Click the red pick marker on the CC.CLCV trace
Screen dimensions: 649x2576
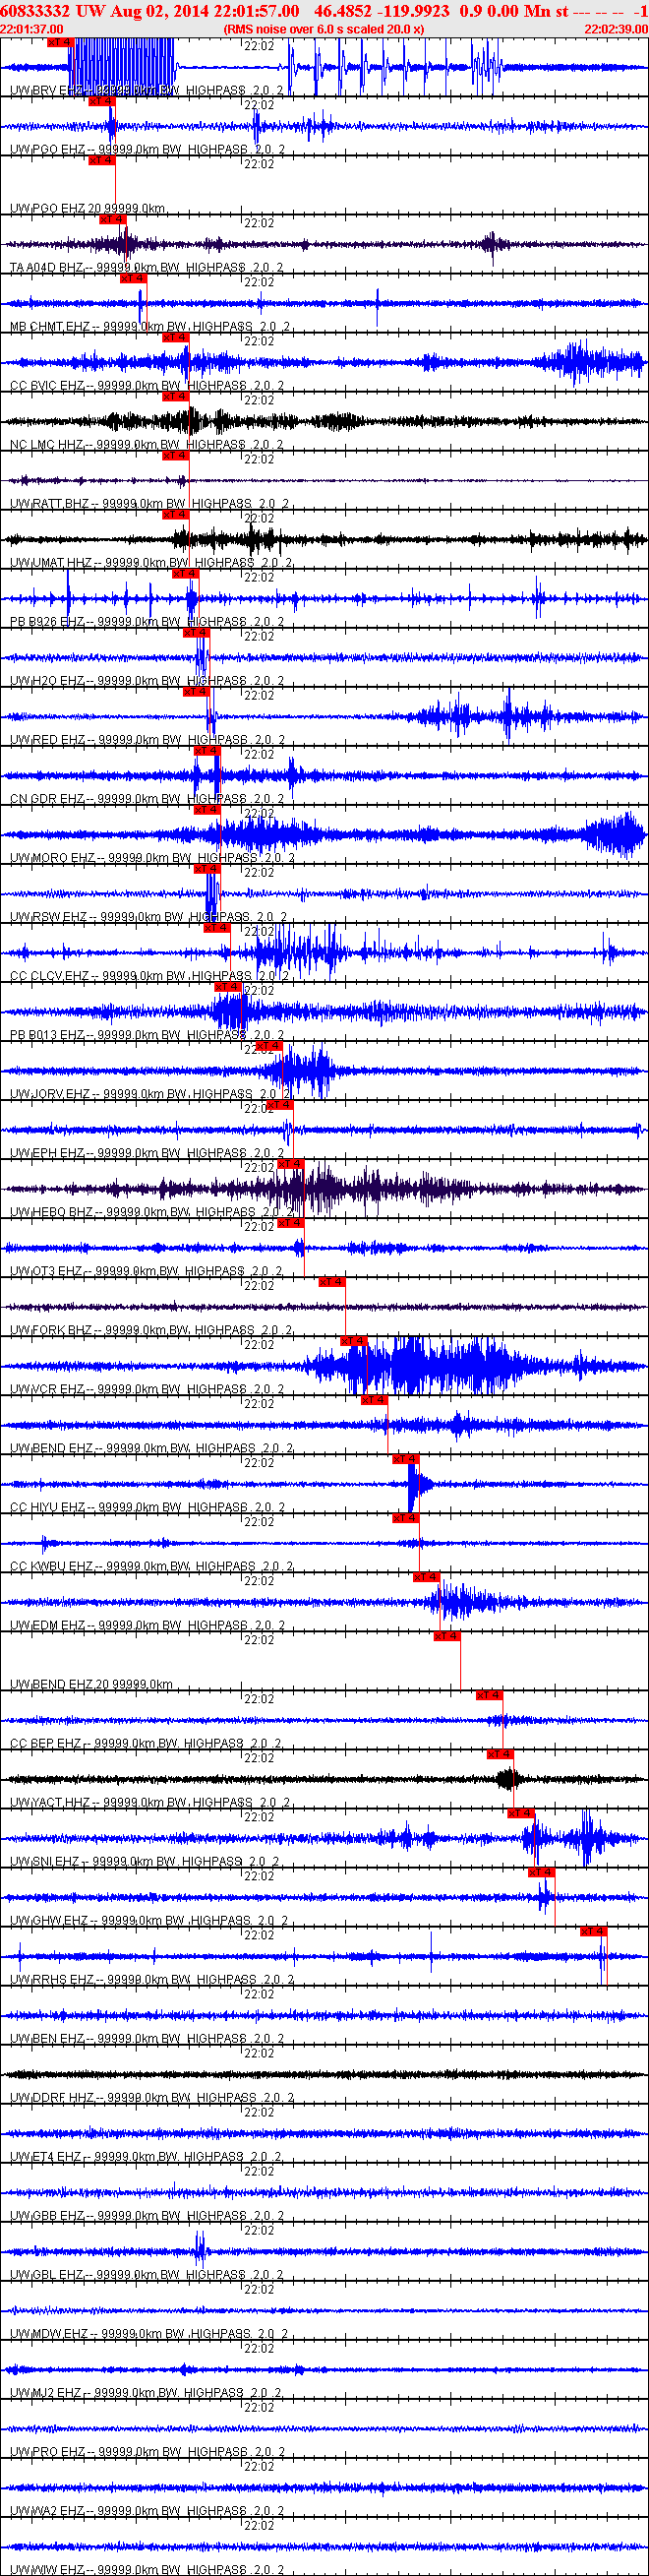(217, 928)
